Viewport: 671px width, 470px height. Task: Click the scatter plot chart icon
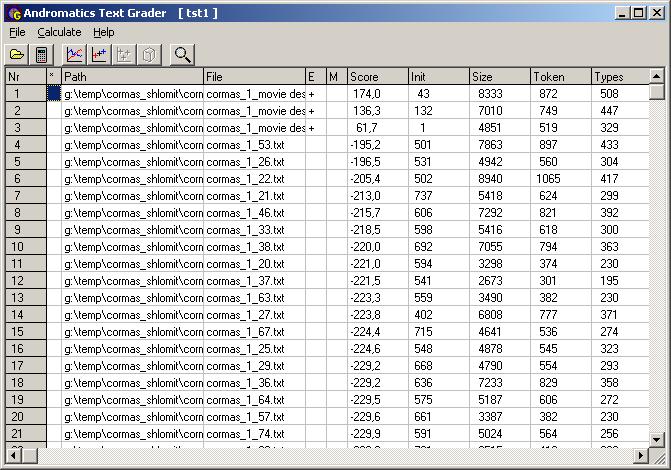[x=99, y=55]
